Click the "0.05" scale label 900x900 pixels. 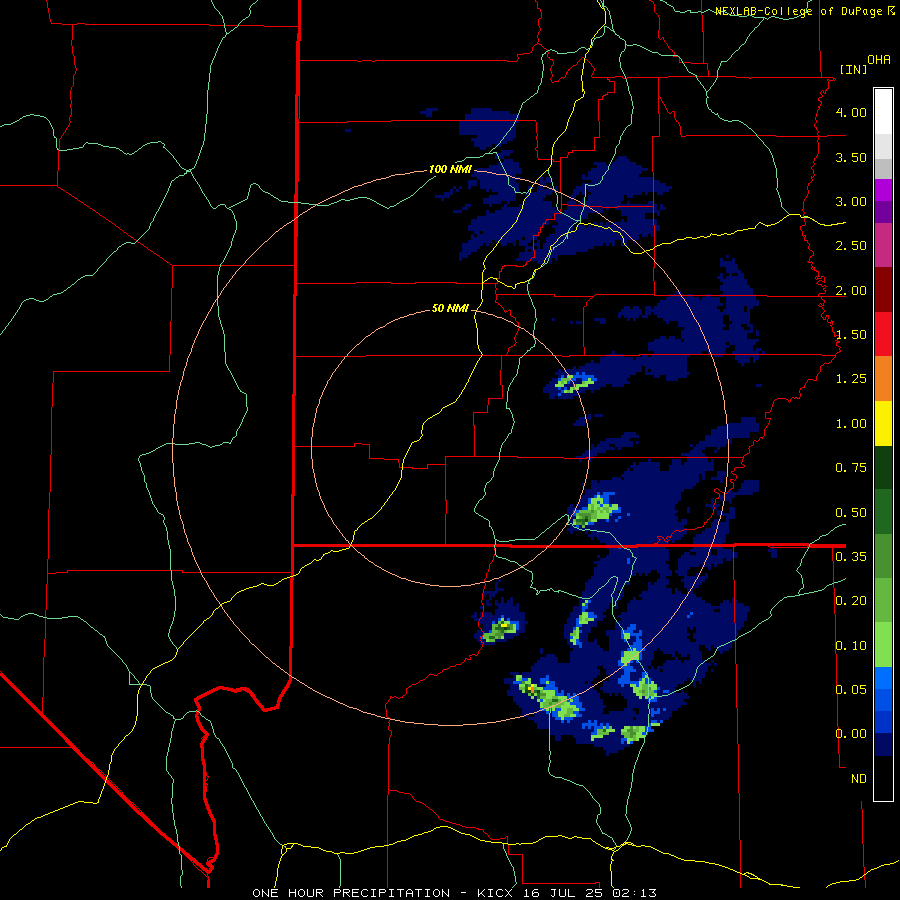pos(851,689)
